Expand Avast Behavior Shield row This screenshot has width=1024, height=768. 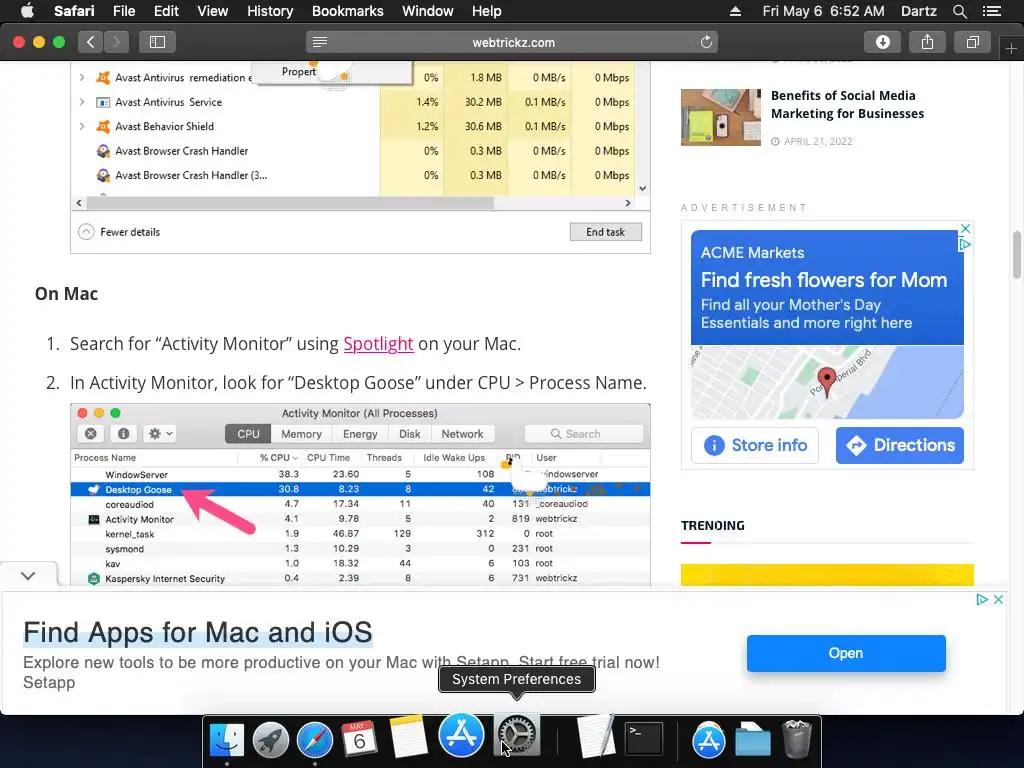point(82,126)
